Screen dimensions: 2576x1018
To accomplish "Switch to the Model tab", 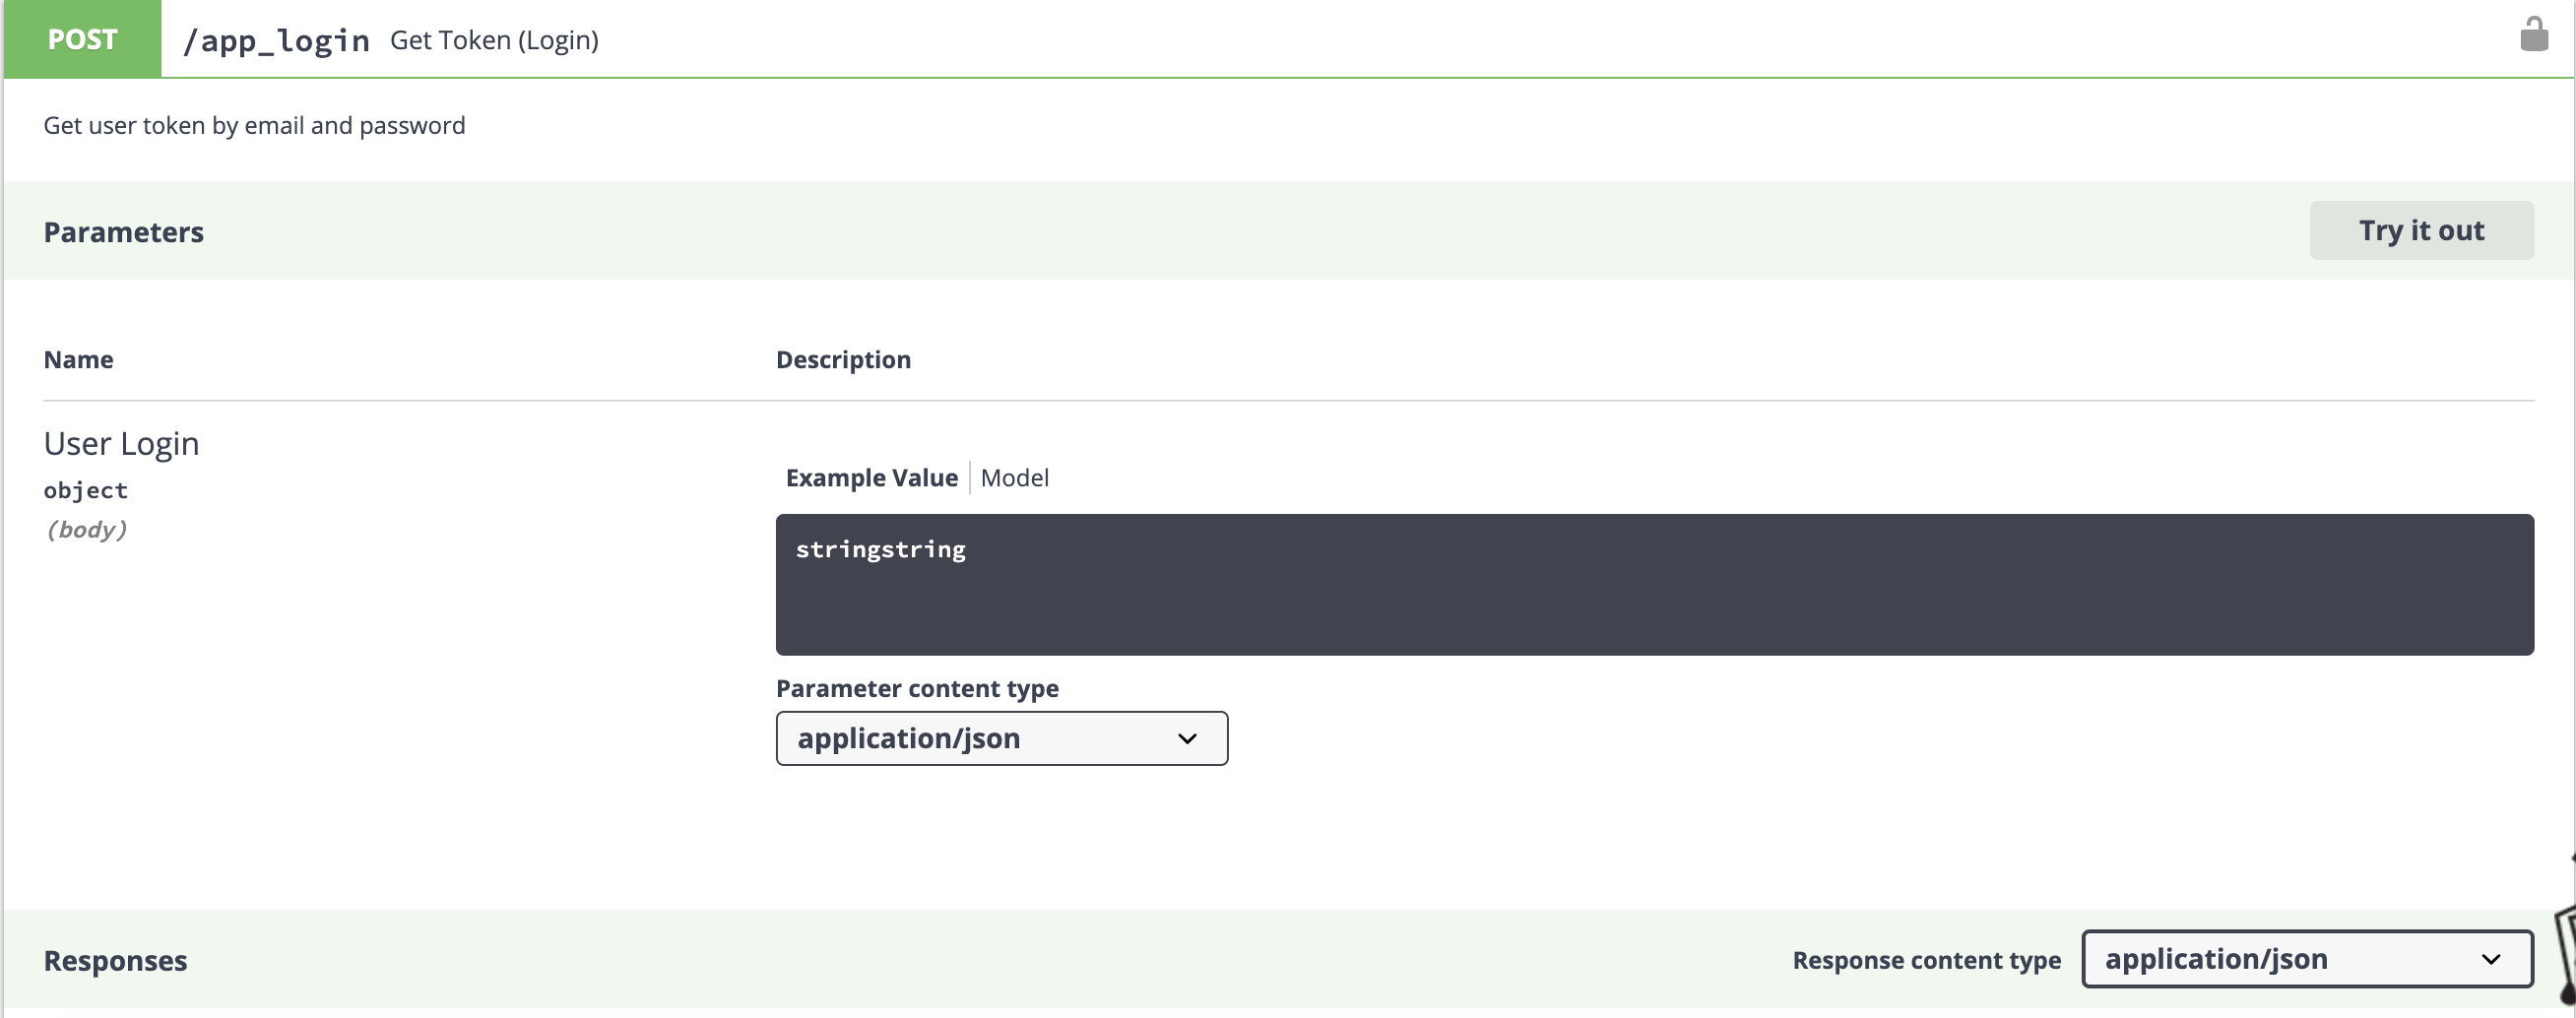I will [x=1014, y=478].
